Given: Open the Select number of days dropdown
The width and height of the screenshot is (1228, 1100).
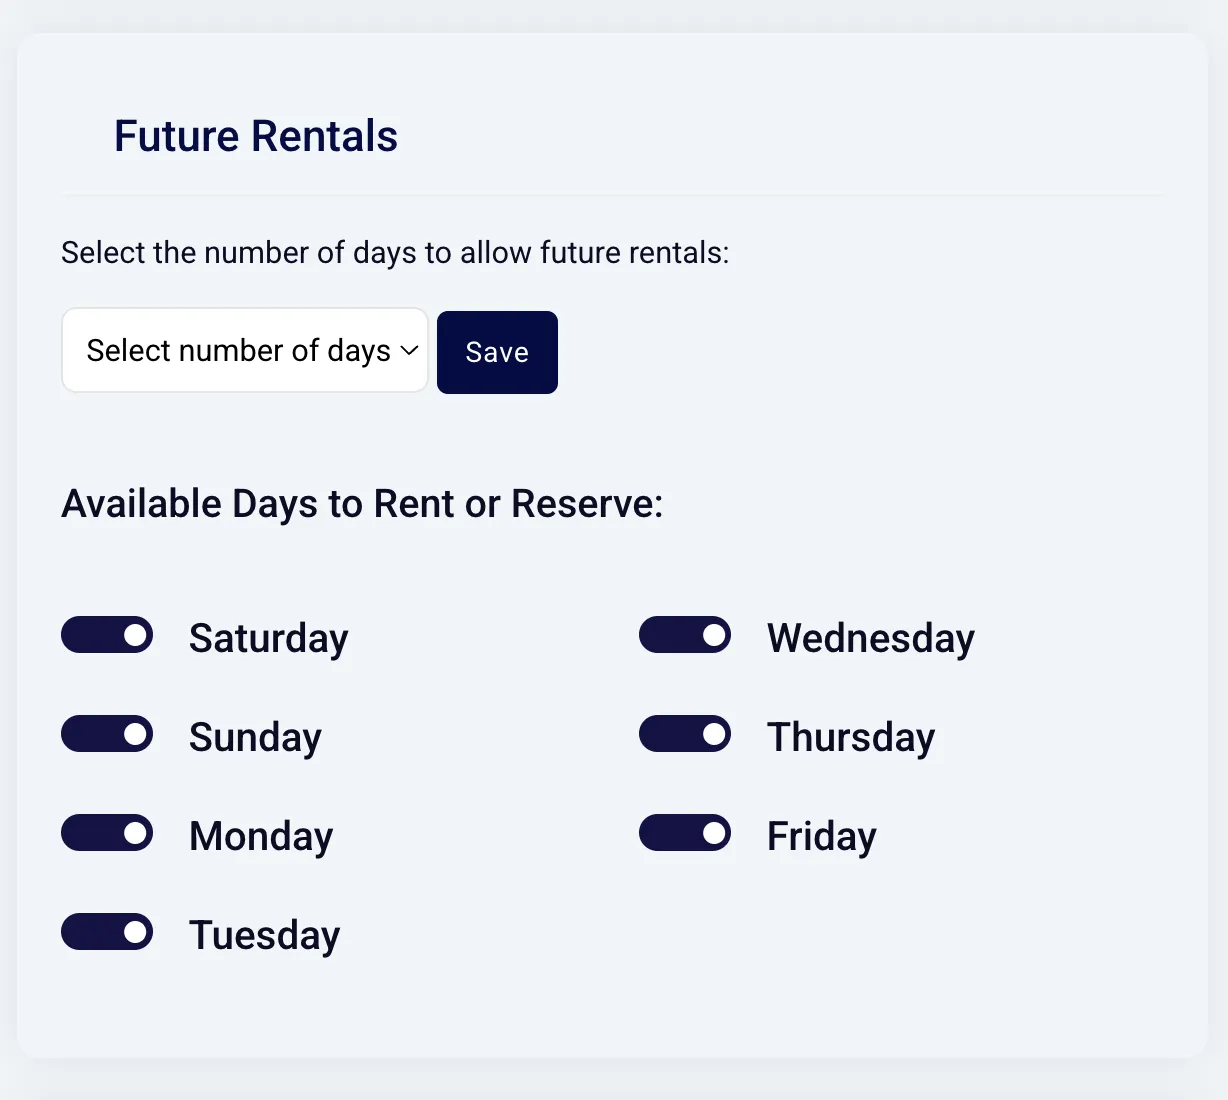Looking at the screenshot, I should [x=245, y=350].
